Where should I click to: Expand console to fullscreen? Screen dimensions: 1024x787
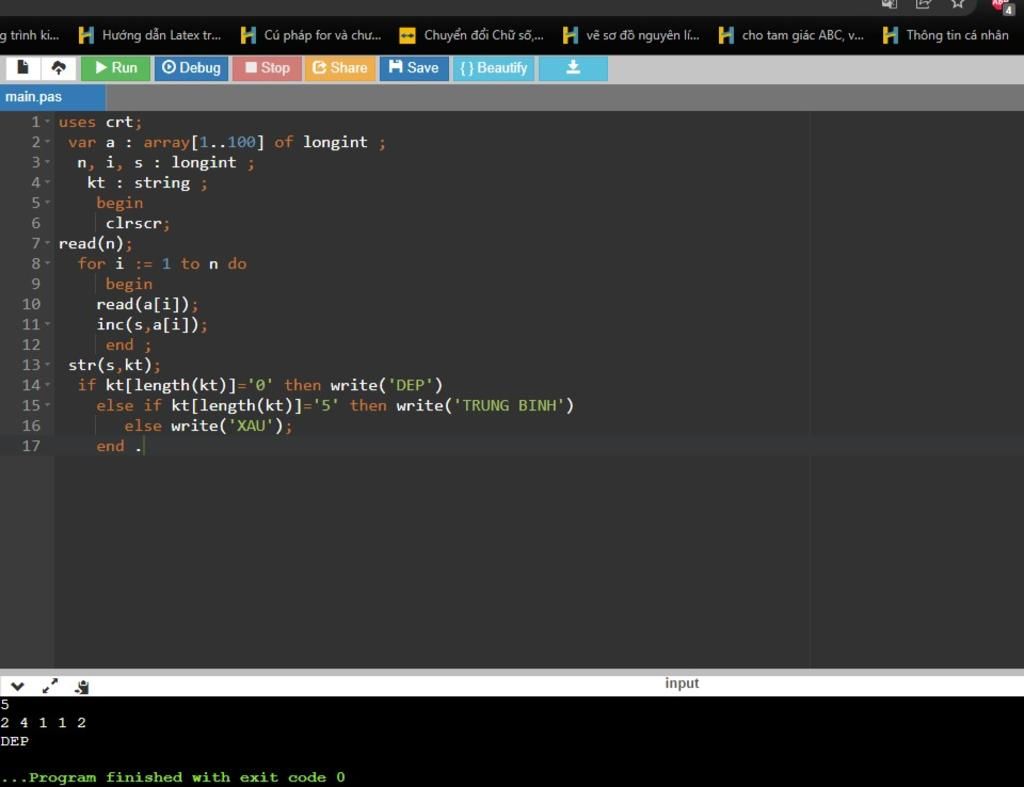pyautogui.click(x=50, y=686)
